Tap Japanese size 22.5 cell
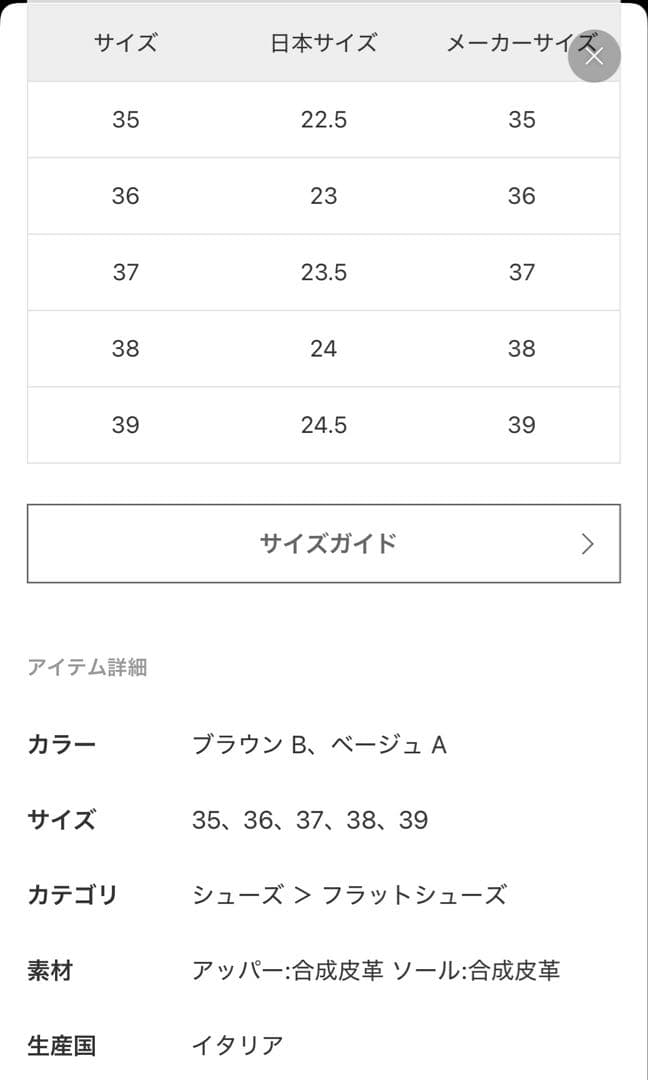This screenshot has width=648, height=1080. click(x=324, y=120)
